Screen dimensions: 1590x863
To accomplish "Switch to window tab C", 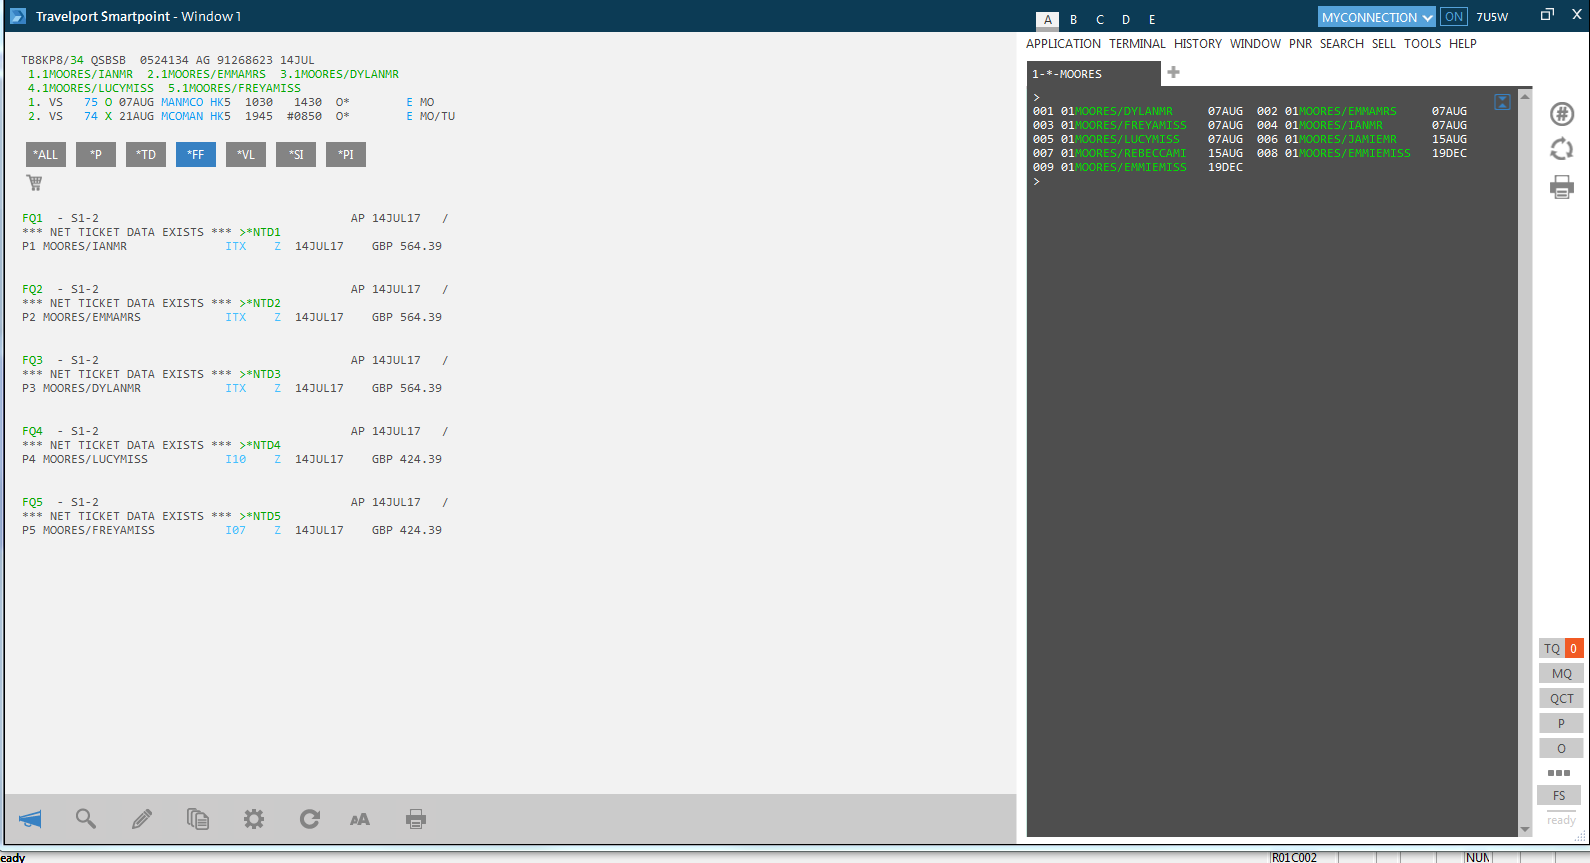I will click(1100, 20).
